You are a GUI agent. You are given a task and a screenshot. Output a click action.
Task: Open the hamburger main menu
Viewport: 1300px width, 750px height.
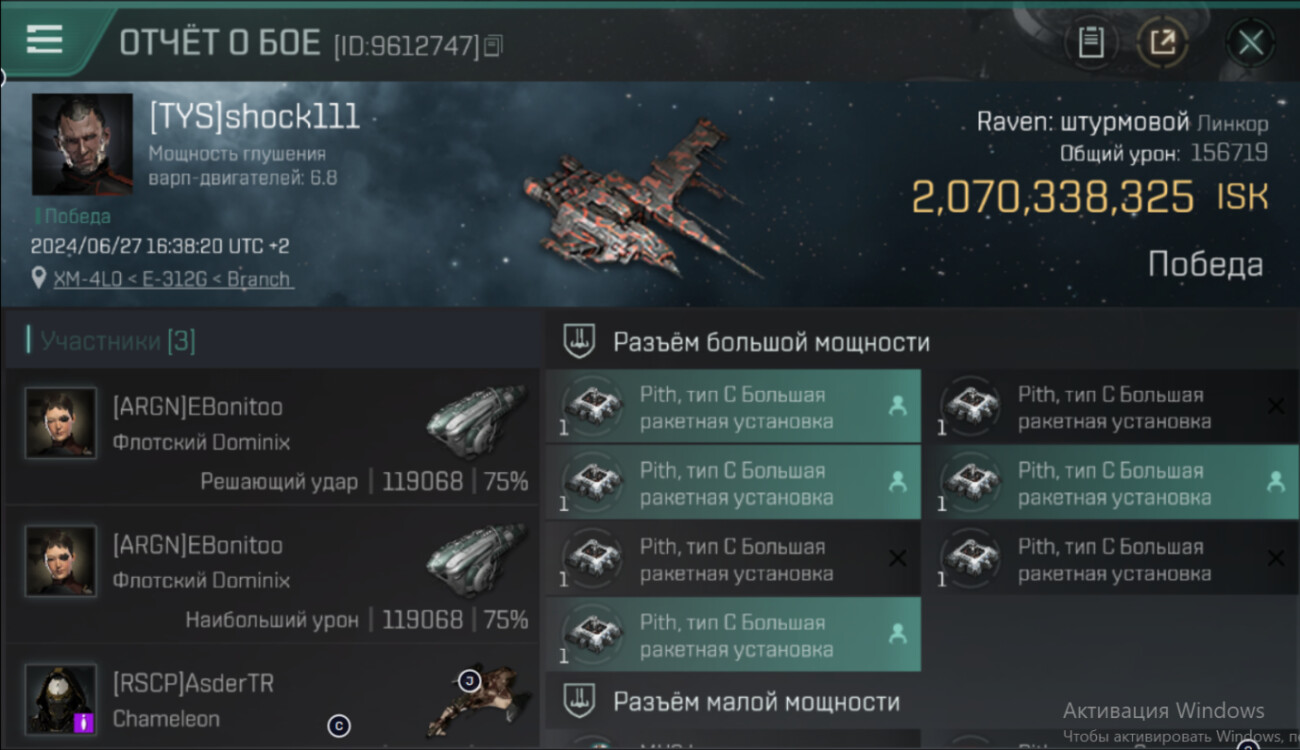tap(44, 39)
